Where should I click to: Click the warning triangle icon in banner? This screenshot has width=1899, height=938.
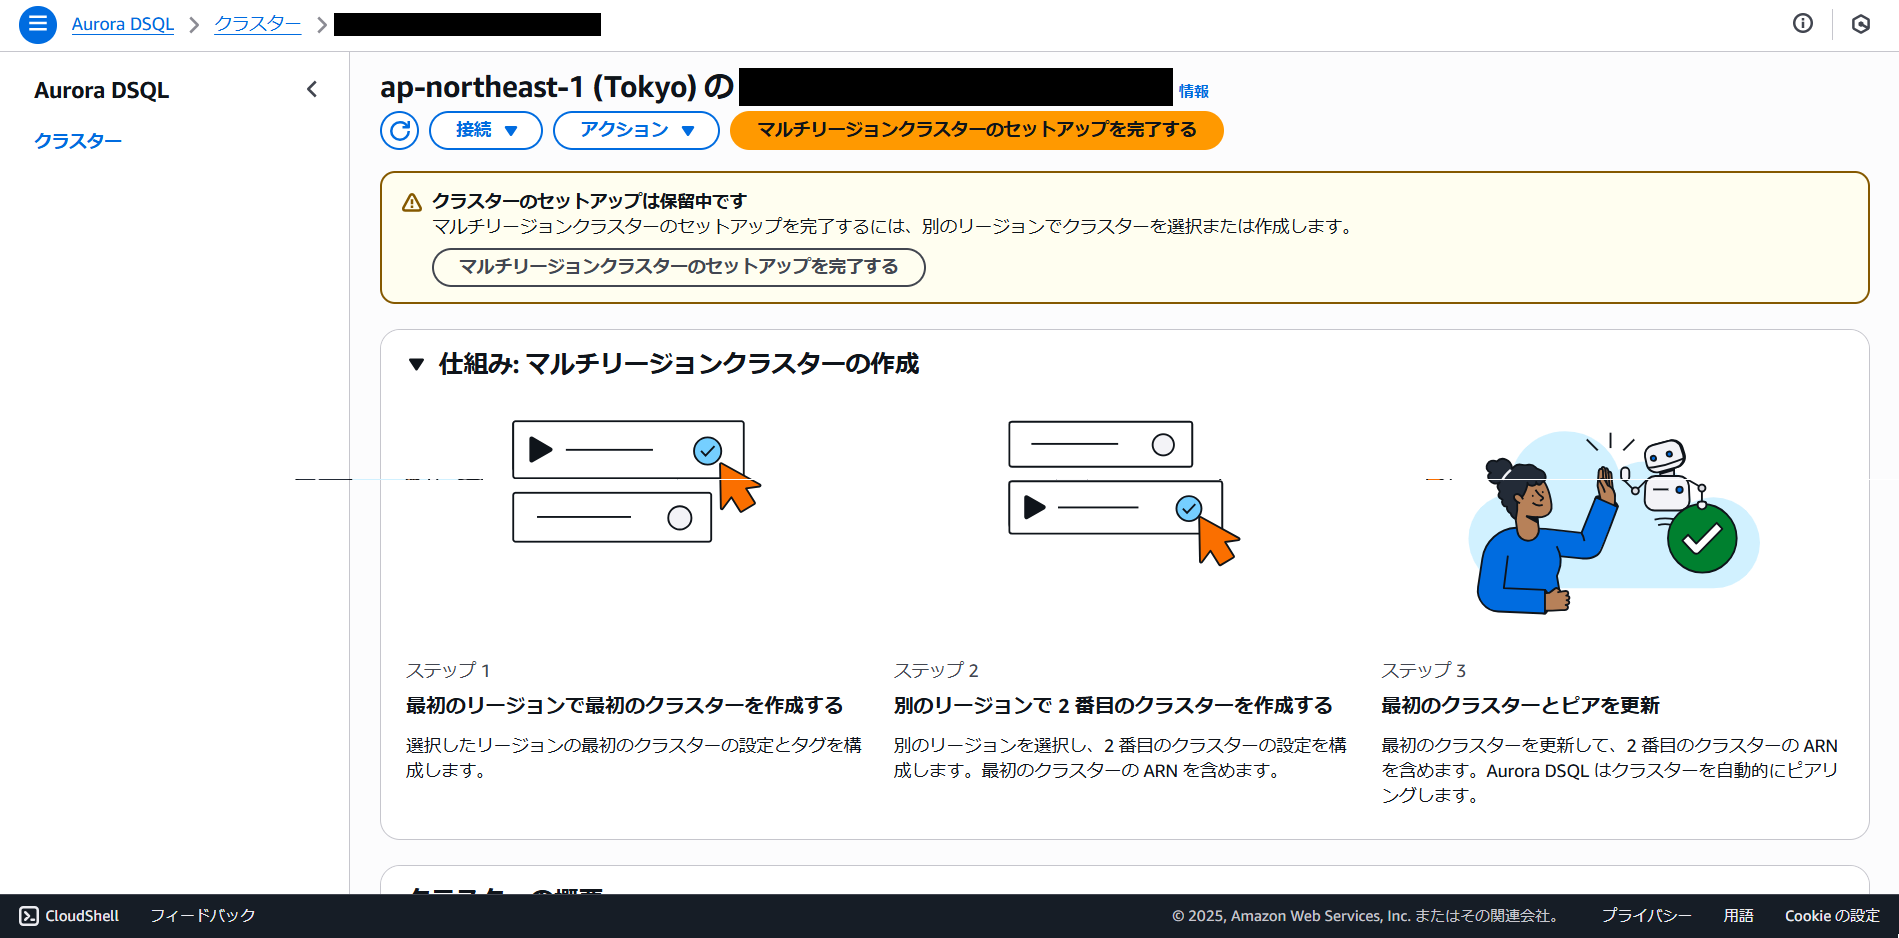[x=412, y=203]
